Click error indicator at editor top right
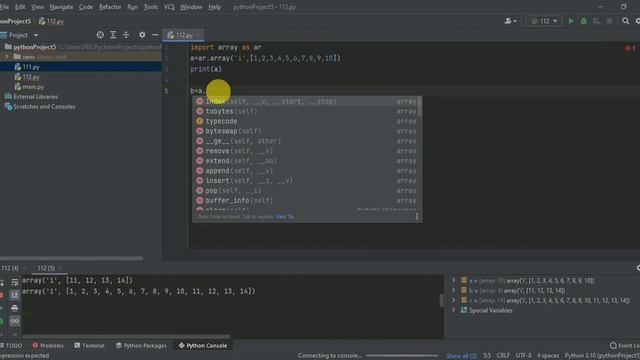Viewport: 640px width, 360px height. click(x=630, y=48)
